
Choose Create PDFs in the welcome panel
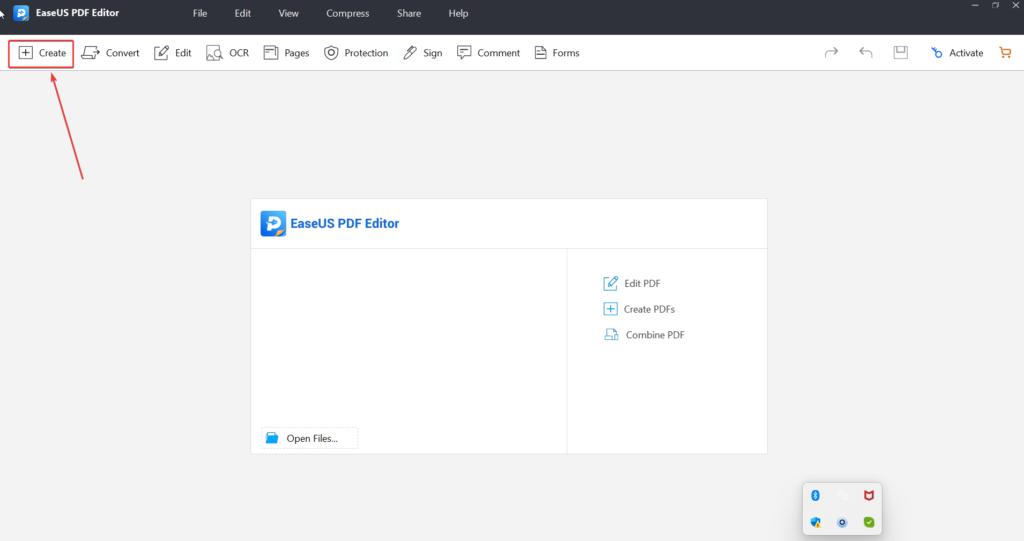(639, 309)
